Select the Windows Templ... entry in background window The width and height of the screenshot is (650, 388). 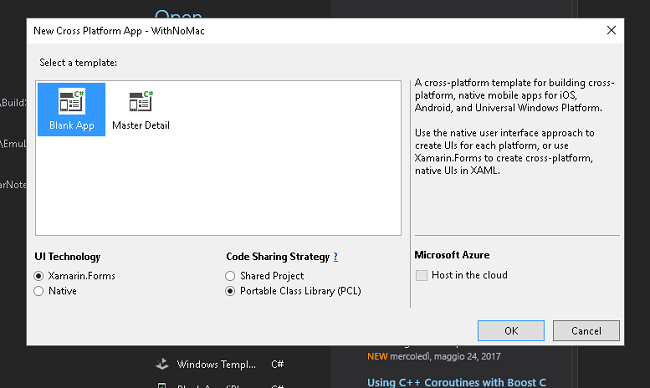tap(220, 364)
